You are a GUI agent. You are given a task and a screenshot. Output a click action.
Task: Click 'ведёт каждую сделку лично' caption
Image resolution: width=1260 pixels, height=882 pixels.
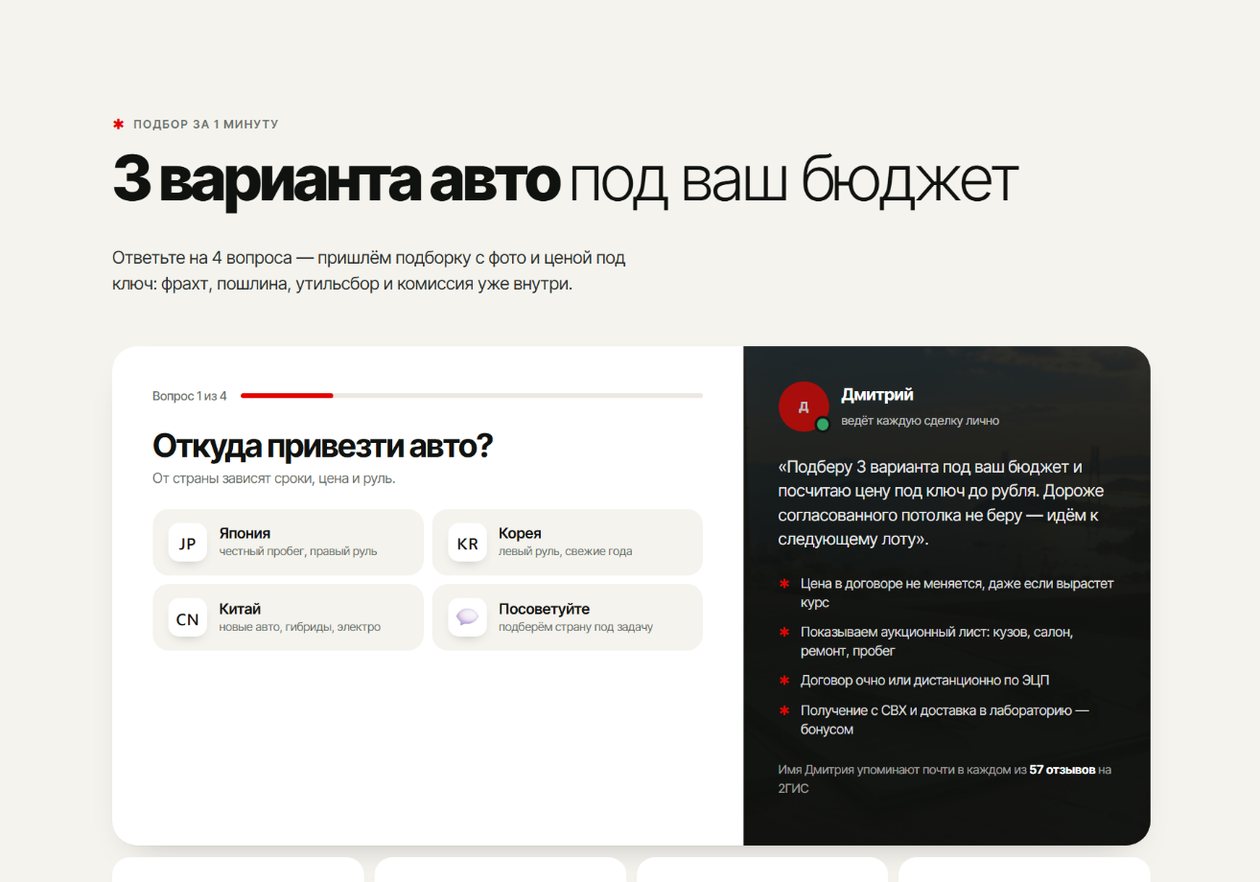pos(920,421)
